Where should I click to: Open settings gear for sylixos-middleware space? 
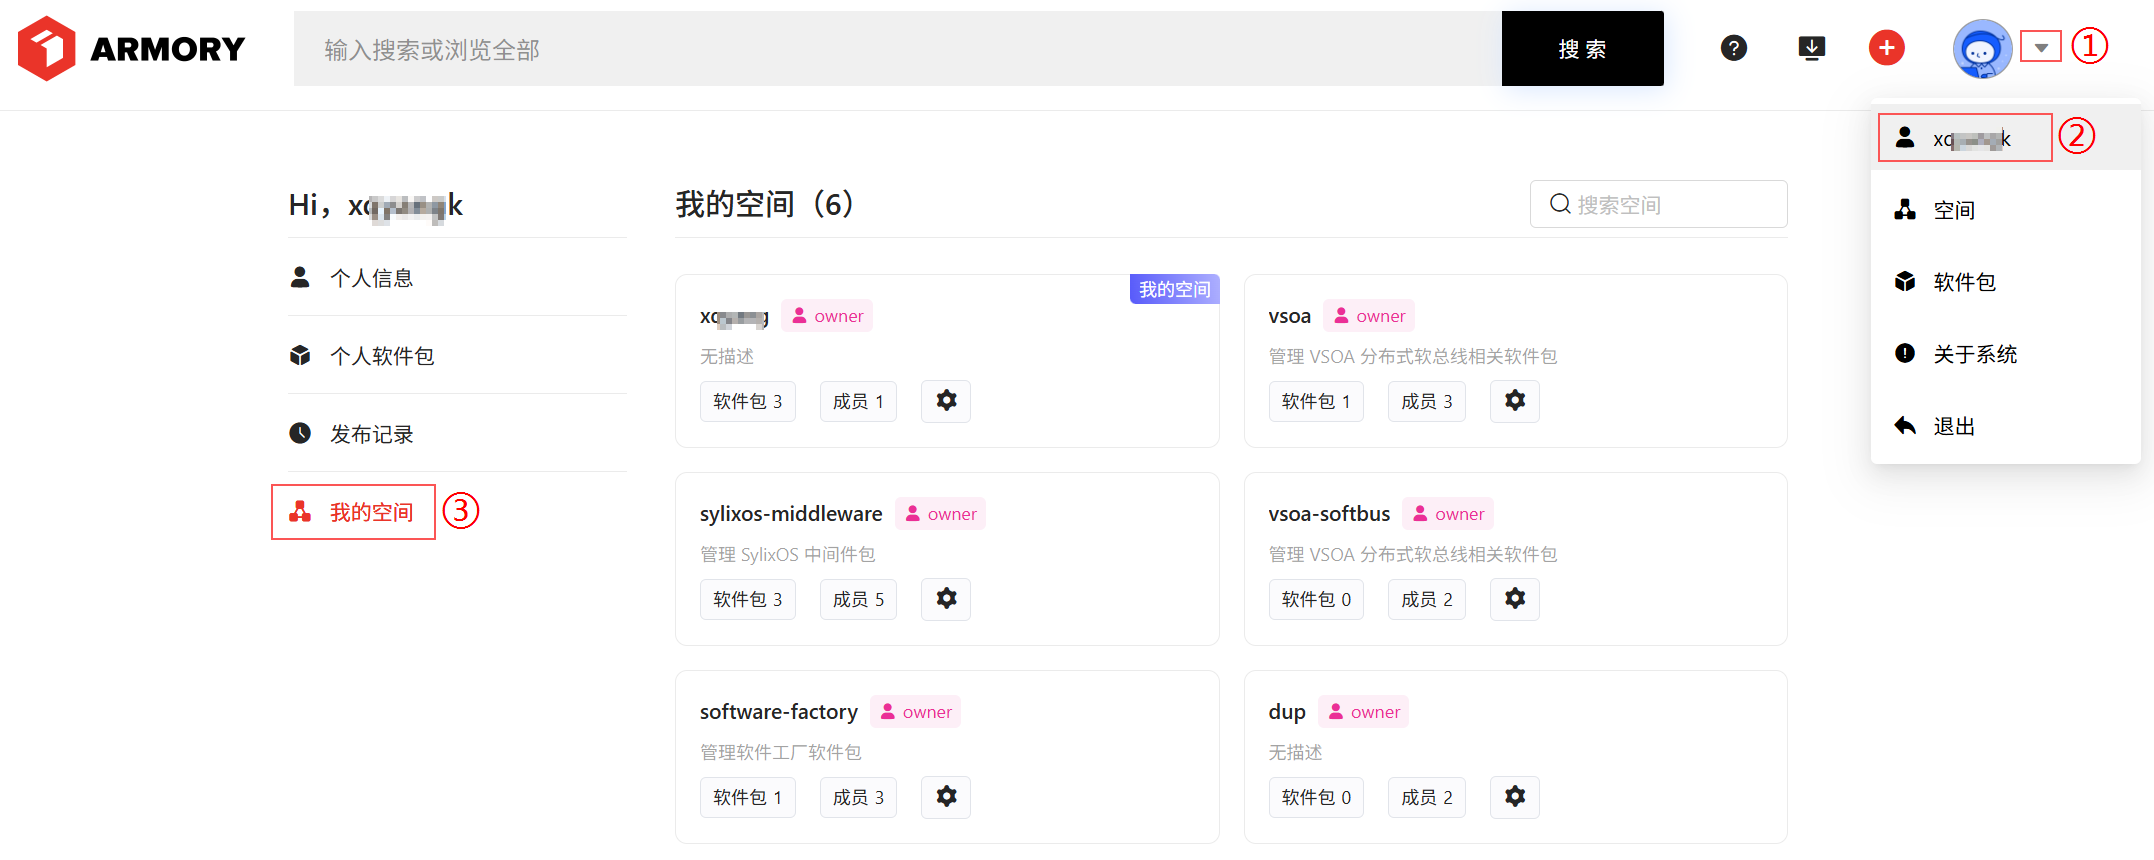(946, 599)
